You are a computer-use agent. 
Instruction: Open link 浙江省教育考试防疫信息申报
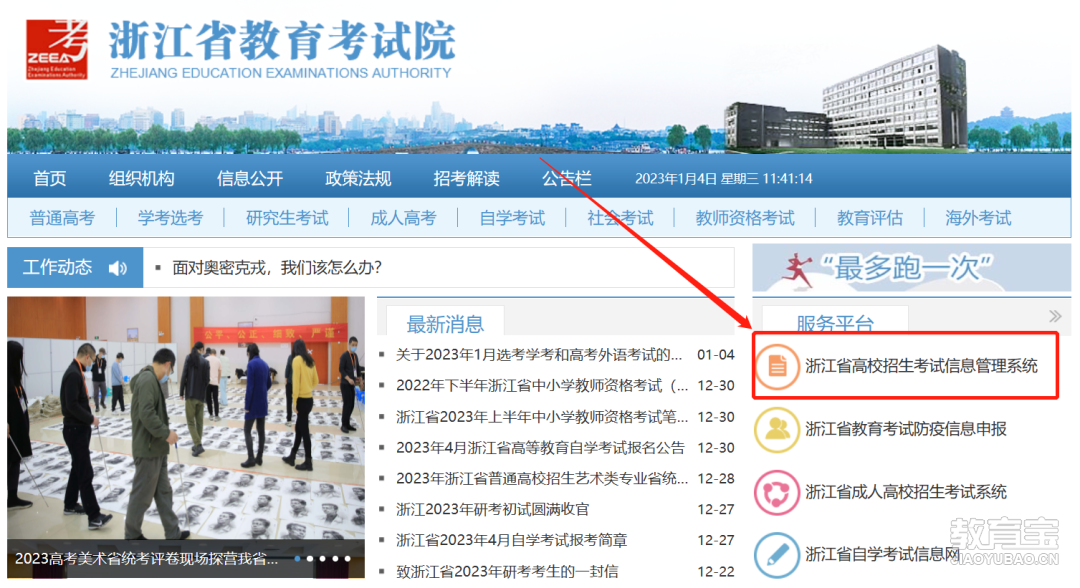click(906, 429)
